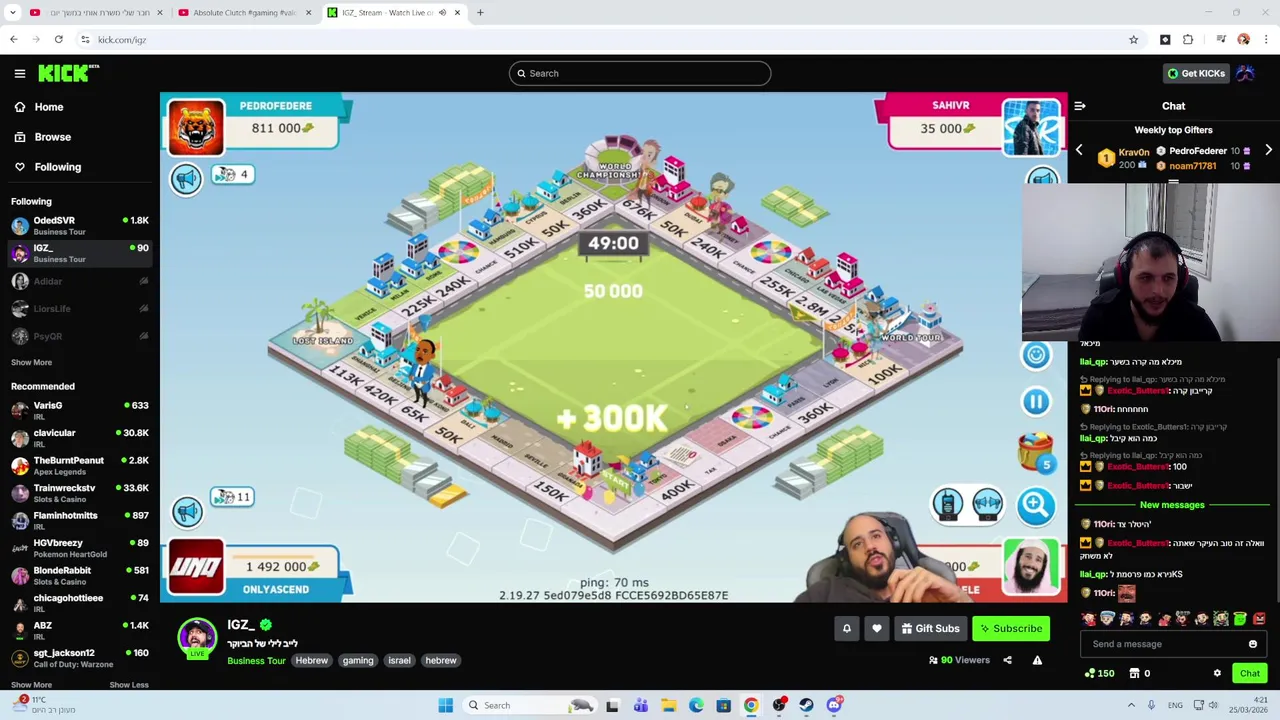Open a new browser tab

coord(480,13)
